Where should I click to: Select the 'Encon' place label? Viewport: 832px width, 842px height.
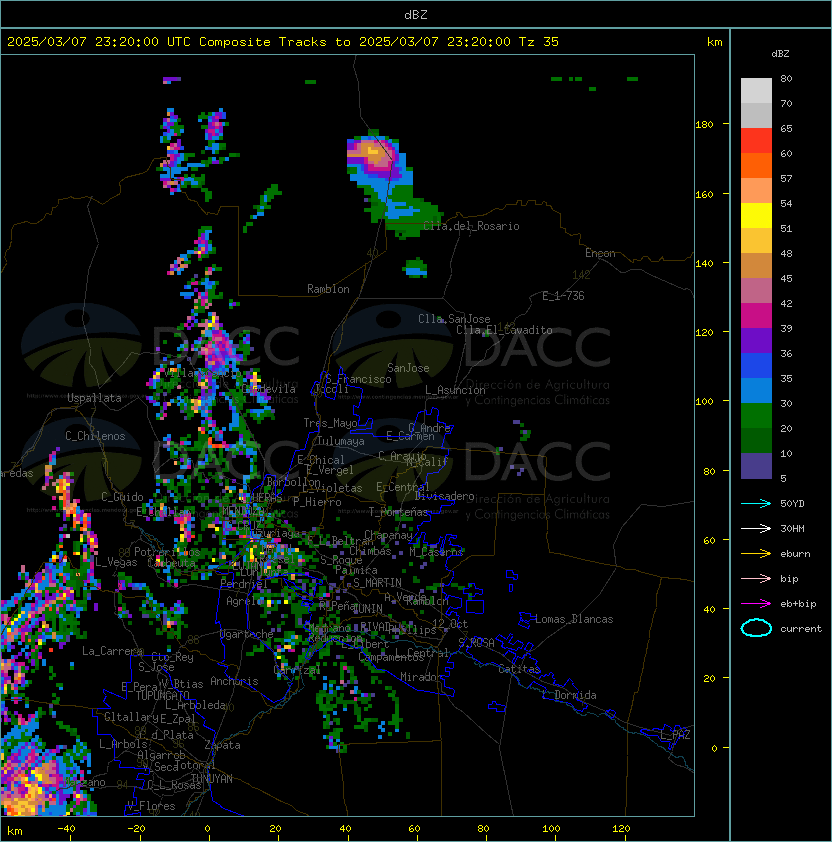tap(600, 253)
